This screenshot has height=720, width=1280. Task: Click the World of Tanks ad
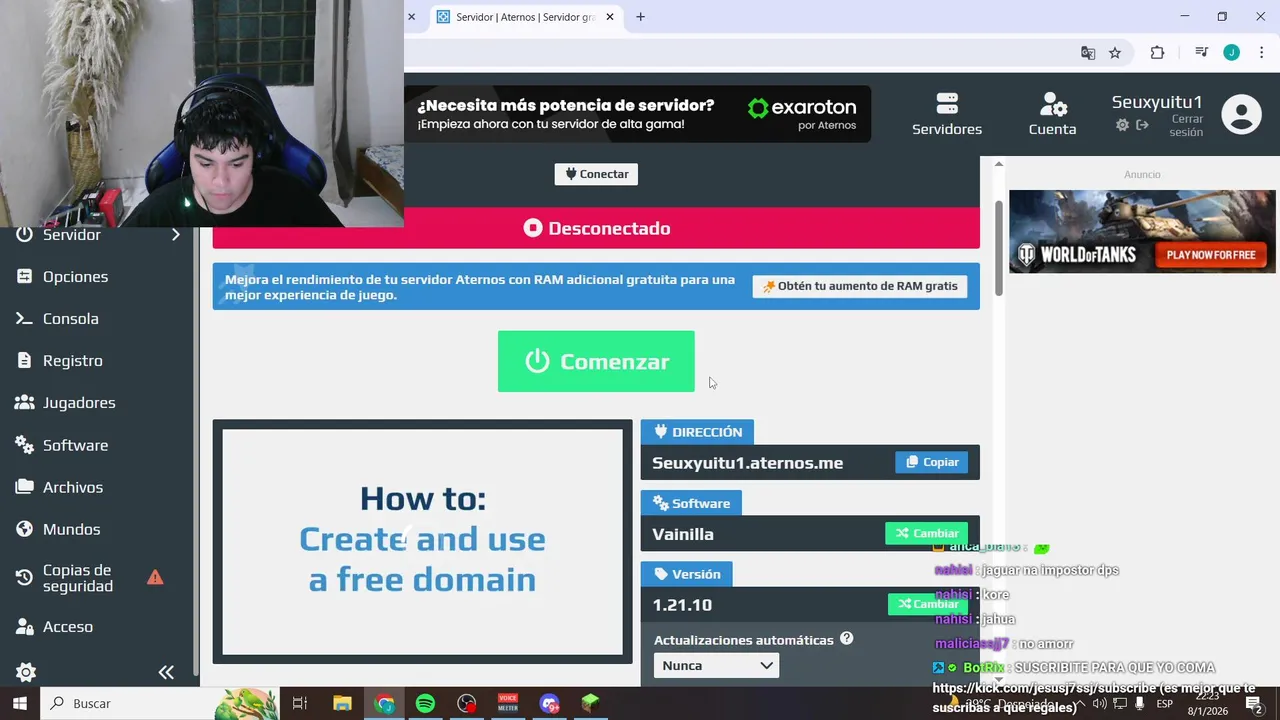1142,231
